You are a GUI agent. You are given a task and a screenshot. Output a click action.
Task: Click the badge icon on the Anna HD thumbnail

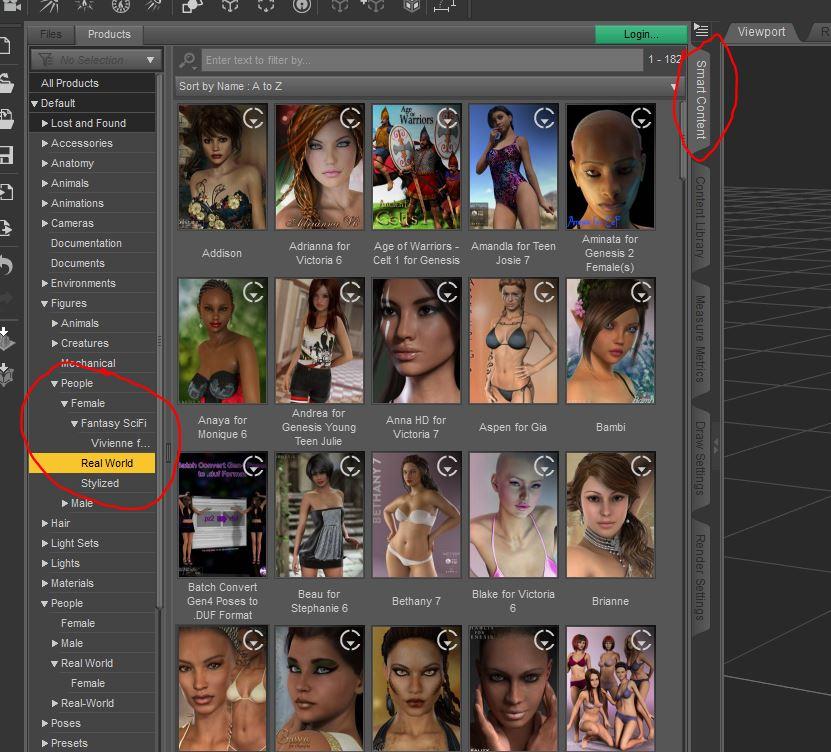tap(447, 292)
